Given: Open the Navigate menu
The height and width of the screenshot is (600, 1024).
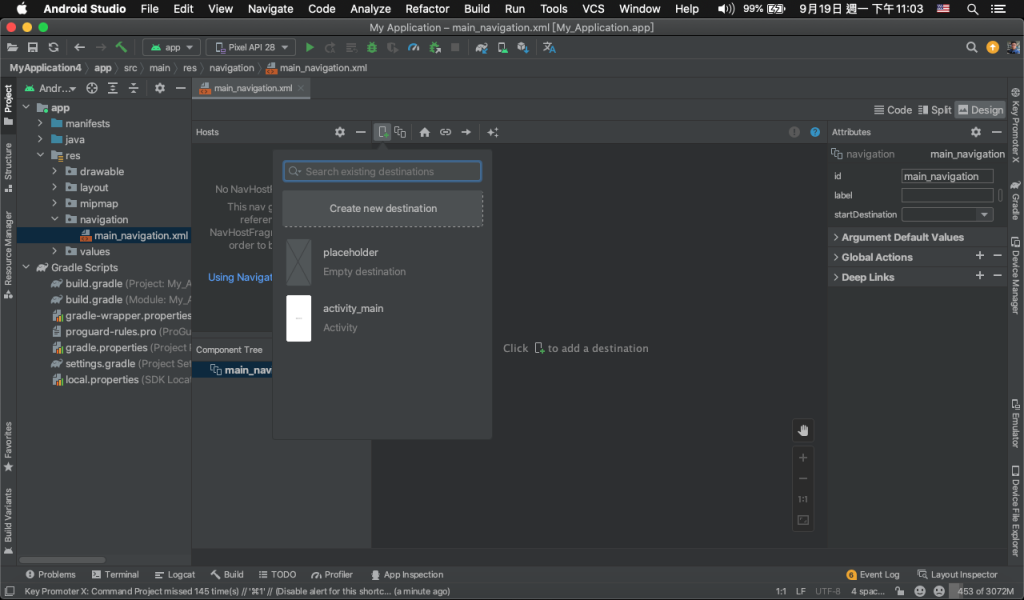Looking at the screenshot, I should click(270, 9).
